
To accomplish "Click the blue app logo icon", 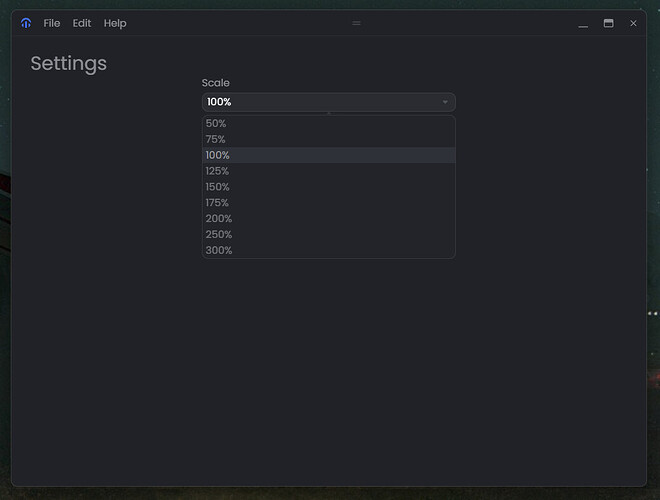I will click(x=26, y=23).
